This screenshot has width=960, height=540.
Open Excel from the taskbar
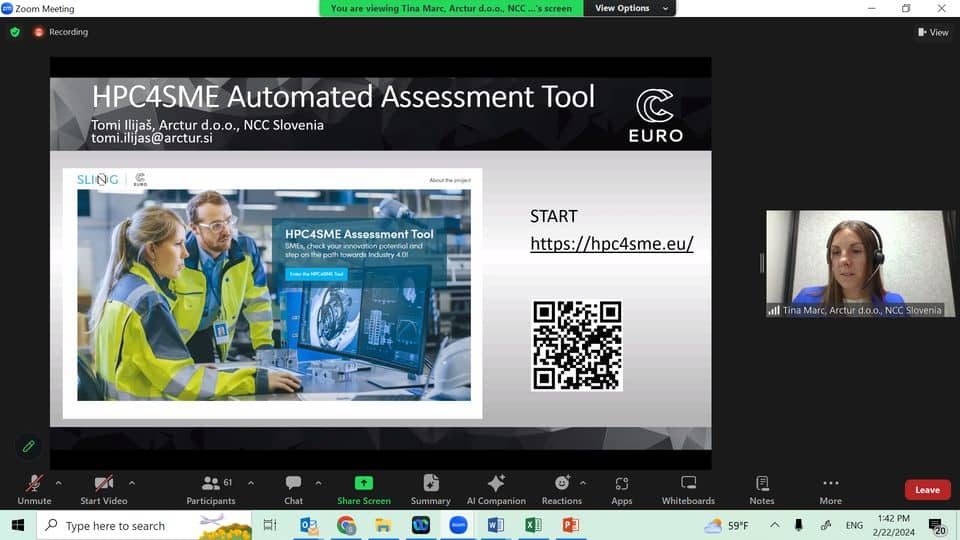tap(533, 525)
